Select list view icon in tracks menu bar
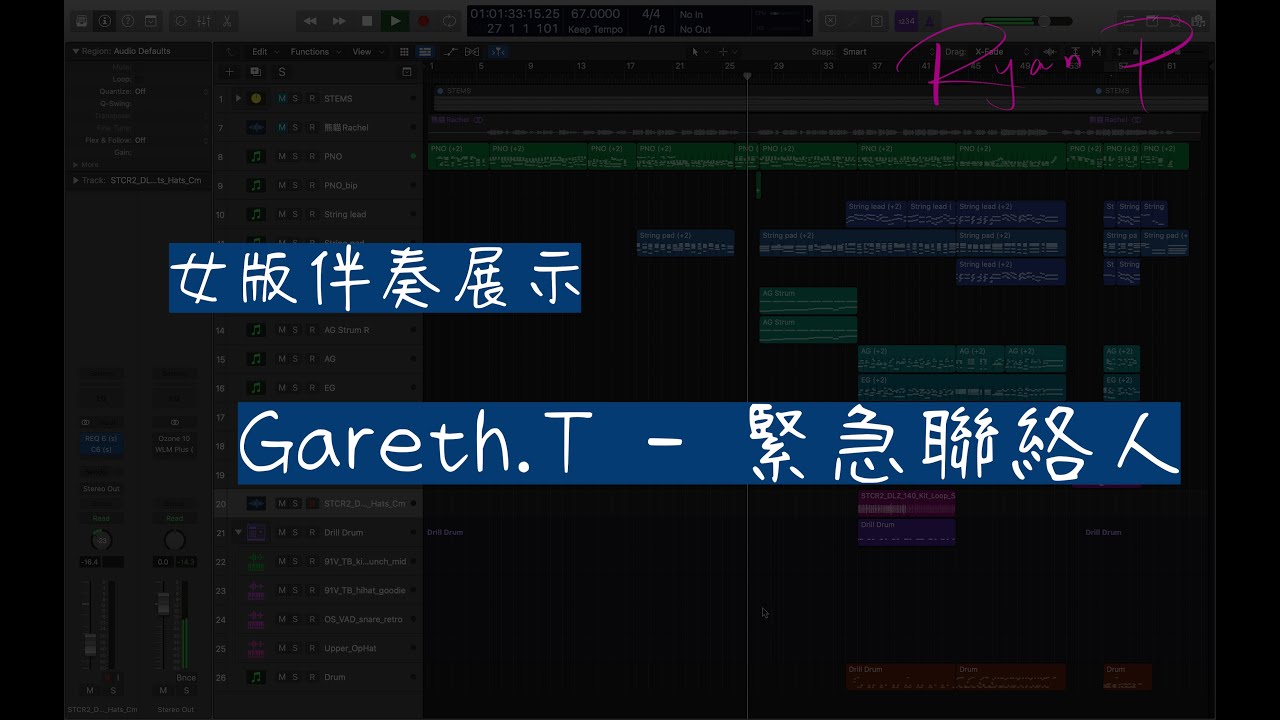 425,52
